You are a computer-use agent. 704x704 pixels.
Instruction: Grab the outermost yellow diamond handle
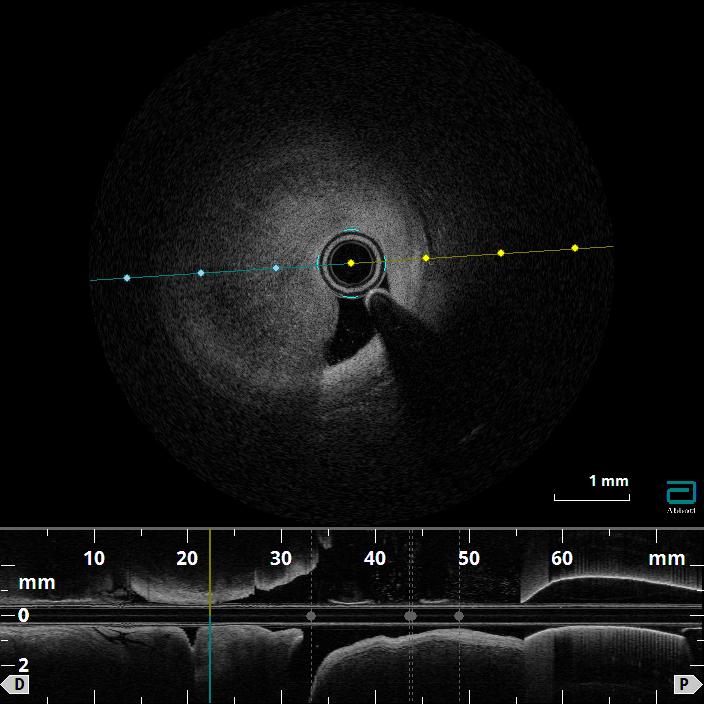pos(575,247)
